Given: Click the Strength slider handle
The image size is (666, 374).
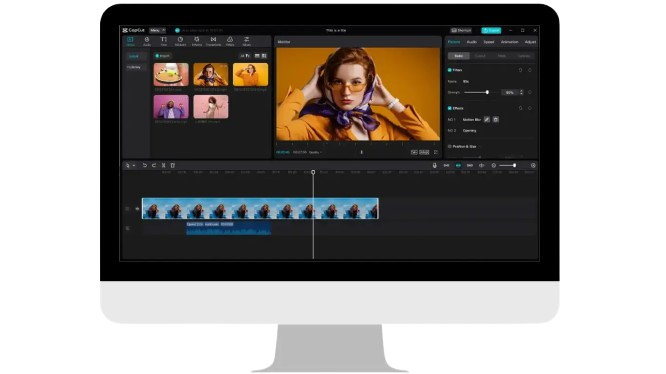Looking at the screenshot, I should 487,92.
